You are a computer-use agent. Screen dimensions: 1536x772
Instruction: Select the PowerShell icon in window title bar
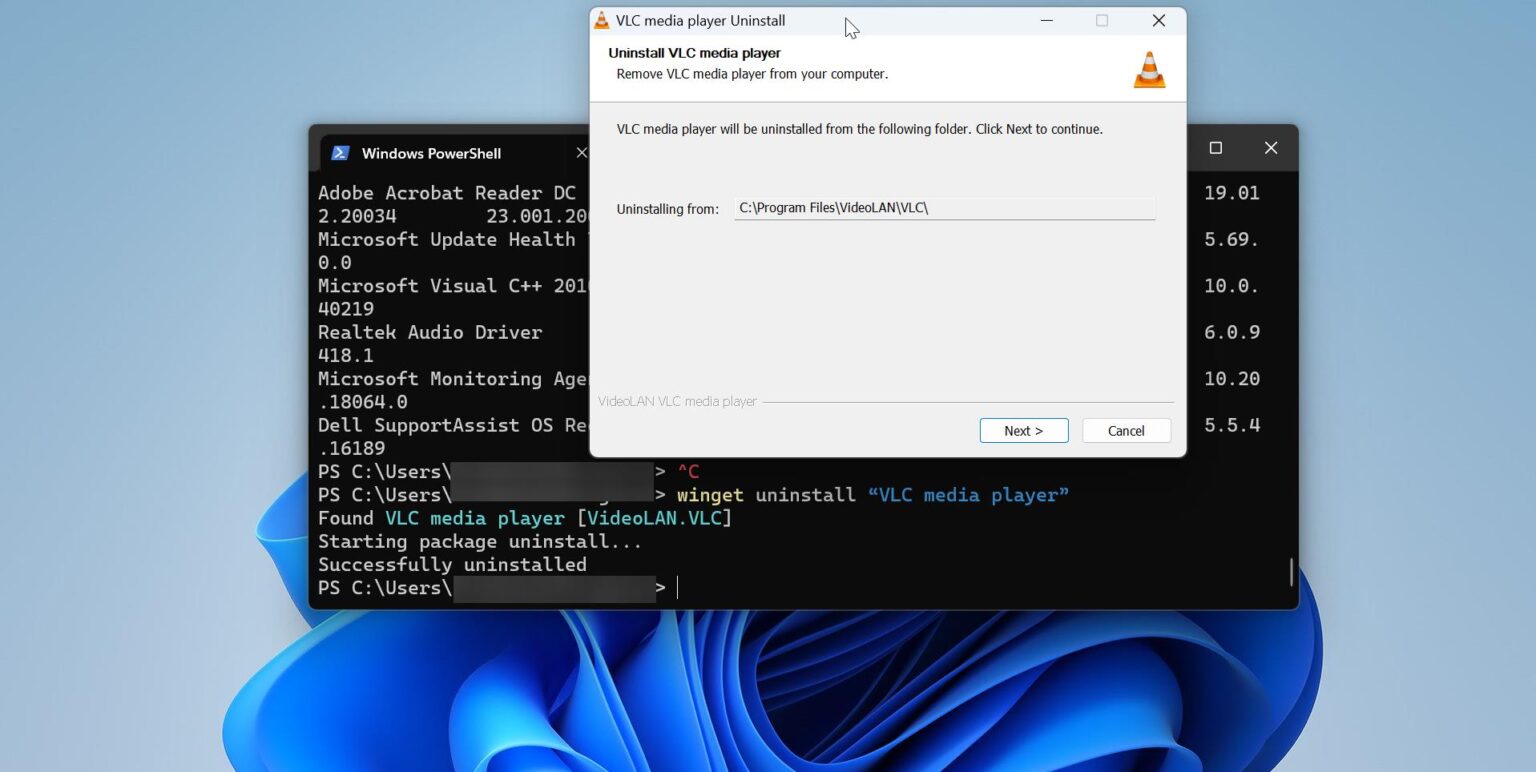click(339, 152)
